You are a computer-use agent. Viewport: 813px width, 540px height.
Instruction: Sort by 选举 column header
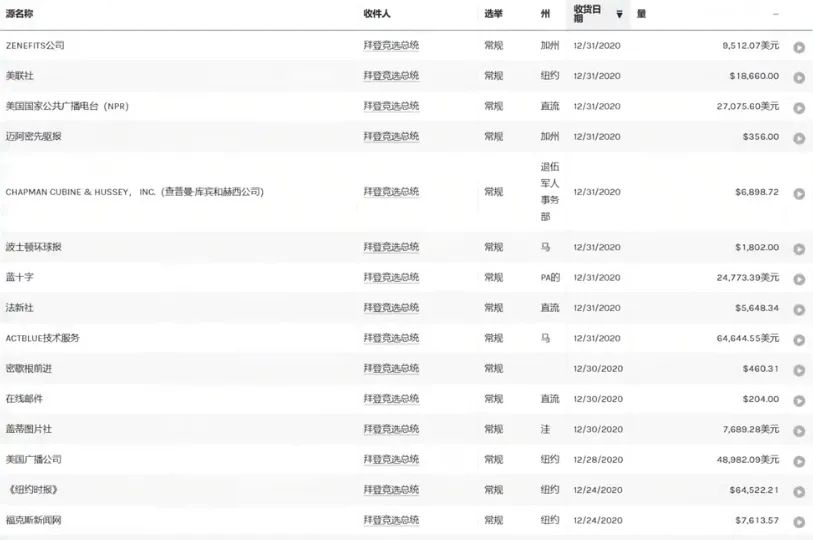pos(494,14)
